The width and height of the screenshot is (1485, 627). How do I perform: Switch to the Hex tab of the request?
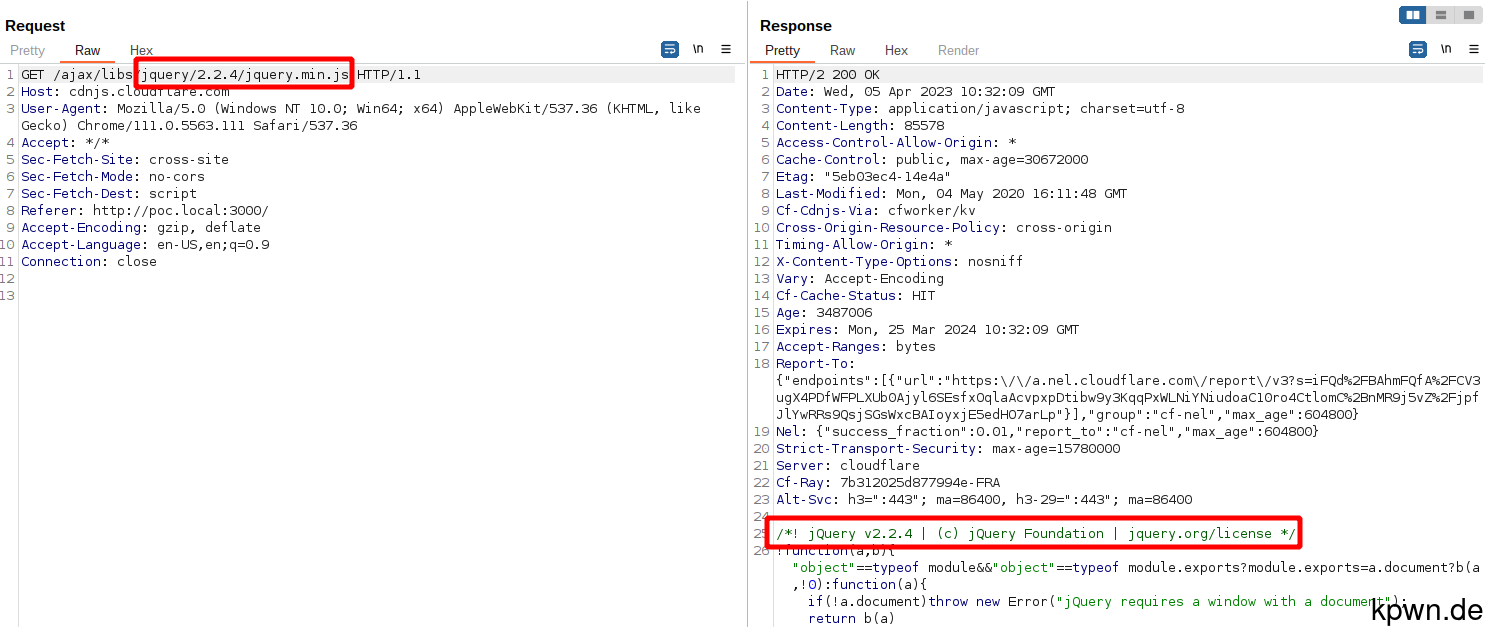tap(141, 50)
